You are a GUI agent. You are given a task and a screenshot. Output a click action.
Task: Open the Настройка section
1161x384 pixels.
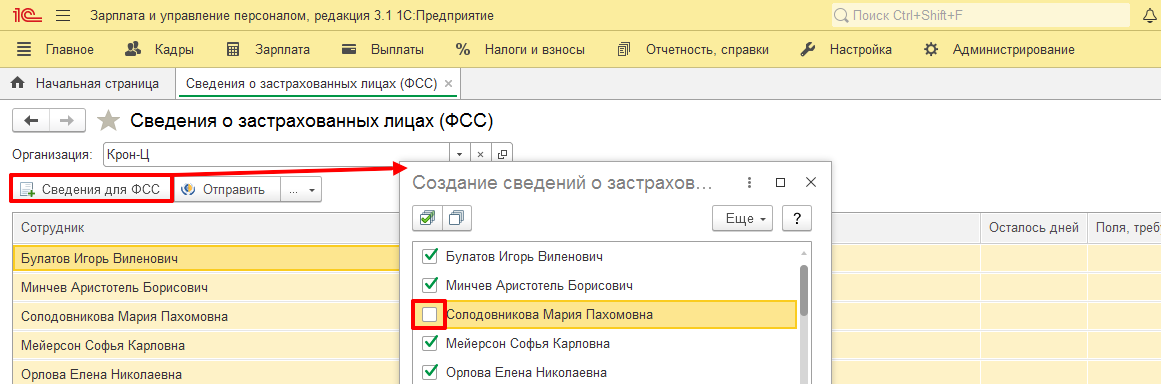point(846,50)
